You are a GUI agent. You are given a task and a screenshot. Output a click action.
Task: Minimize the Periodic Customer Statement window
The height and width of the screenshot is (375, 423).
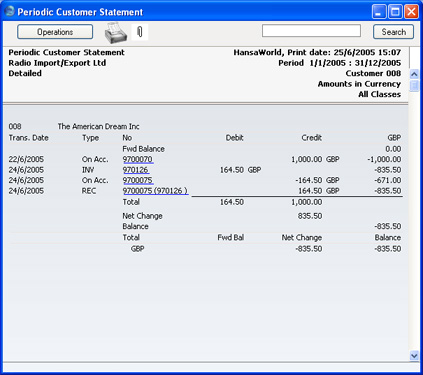(379, 12)
